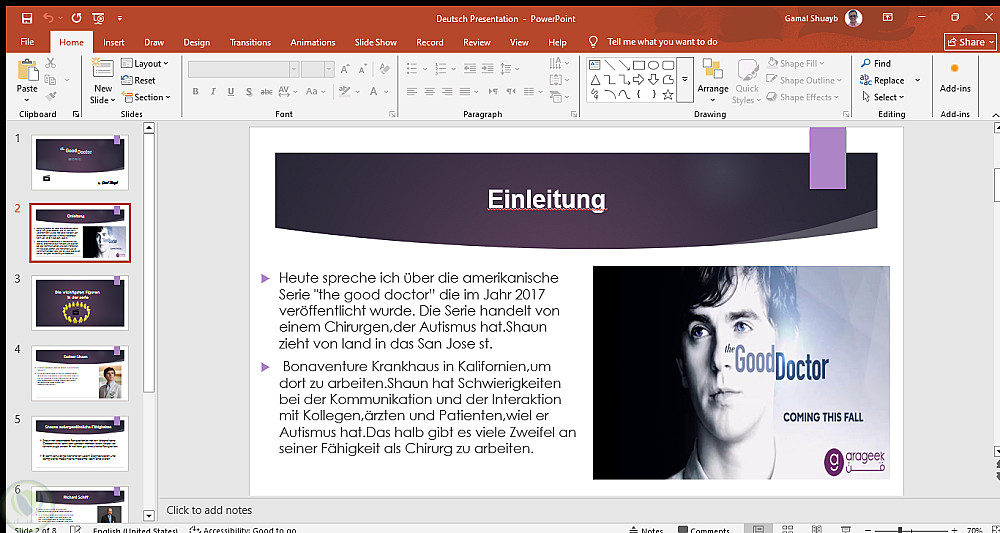Expand the Section dropdown

[146, 97]
